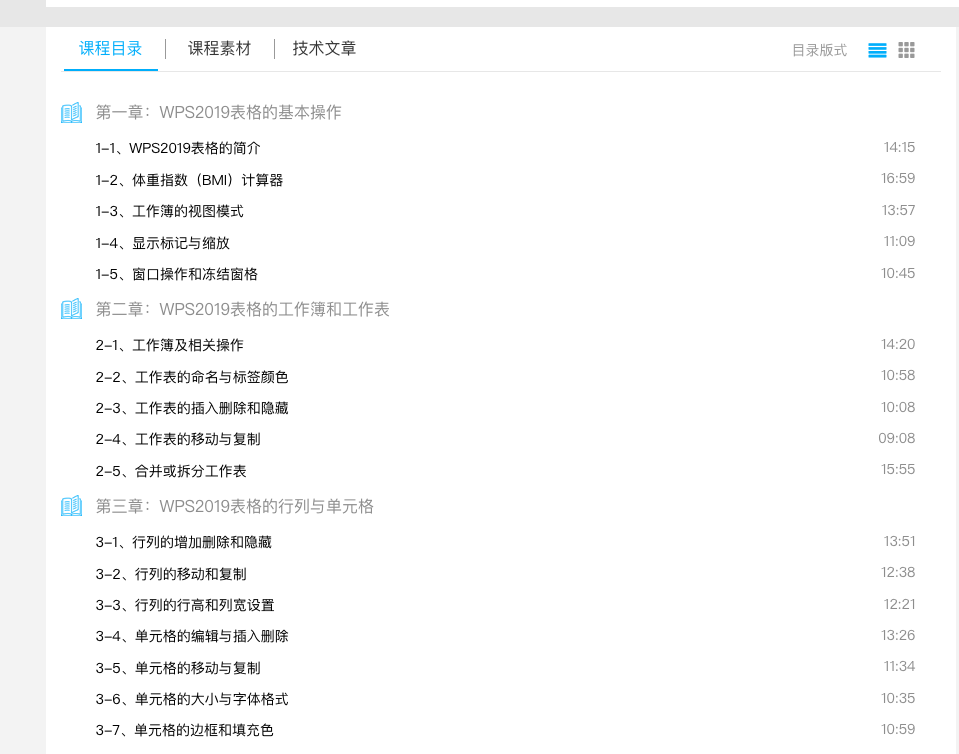Click duration 13:57 of lesson 1-3
This screenshot has width=959, height=754.
(x=898, y=210)
